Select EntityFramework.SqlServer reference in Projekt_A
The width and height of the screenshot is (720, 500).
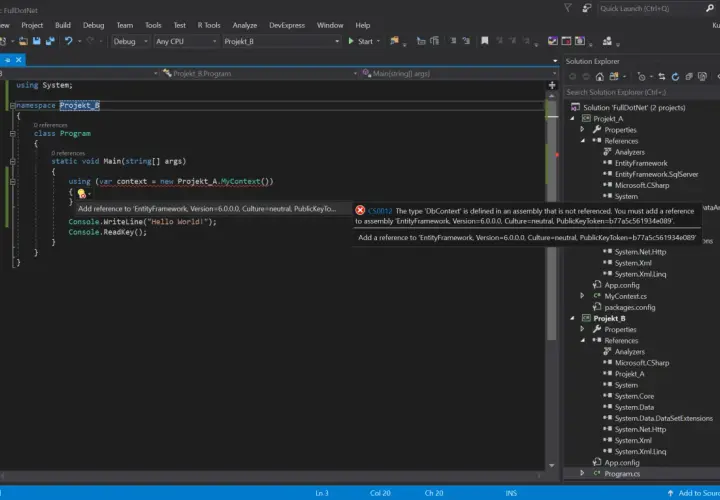coord(657,174)
